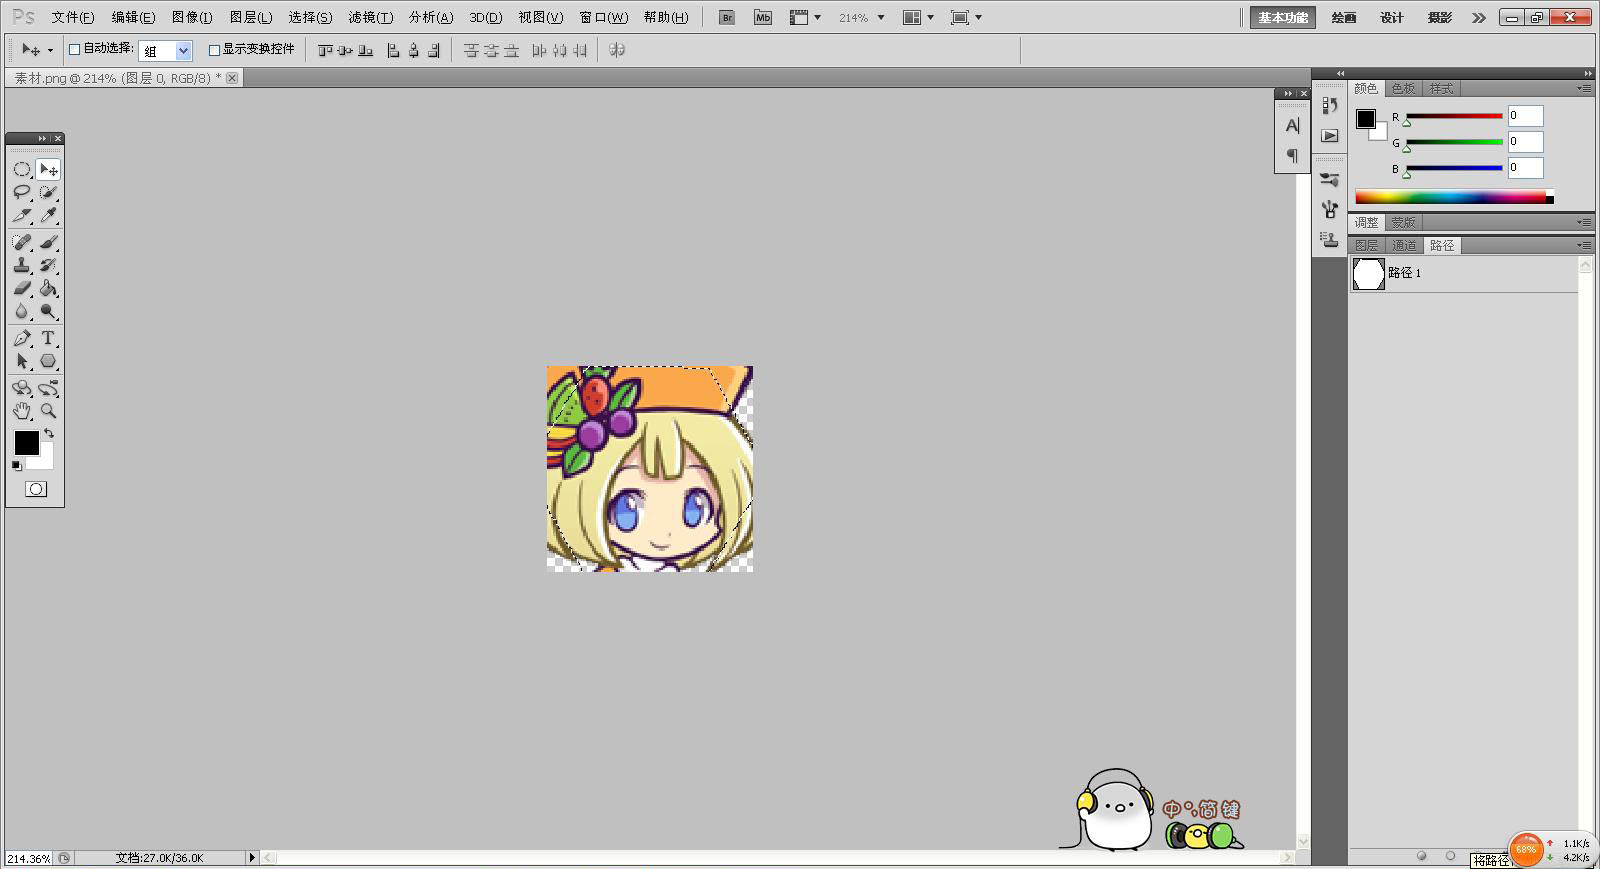1600x869 pixels.
Task: Show more workspaces with double chevron
Action: 1479,18
